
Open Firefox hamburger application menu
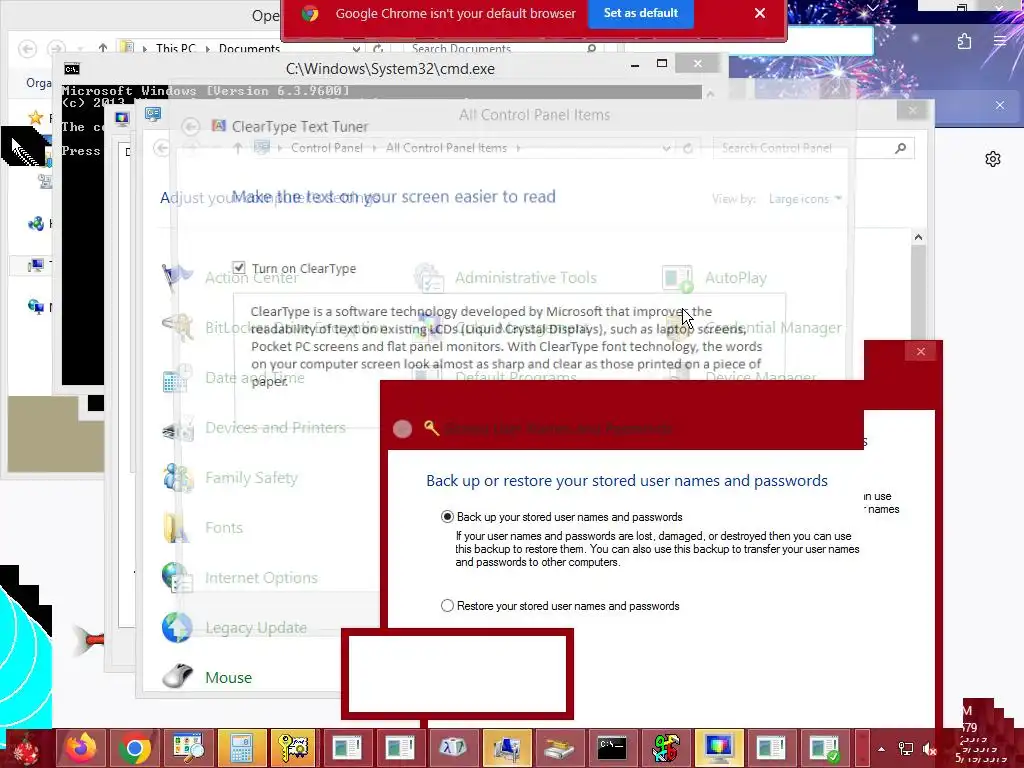click(x=1000, y=41)
